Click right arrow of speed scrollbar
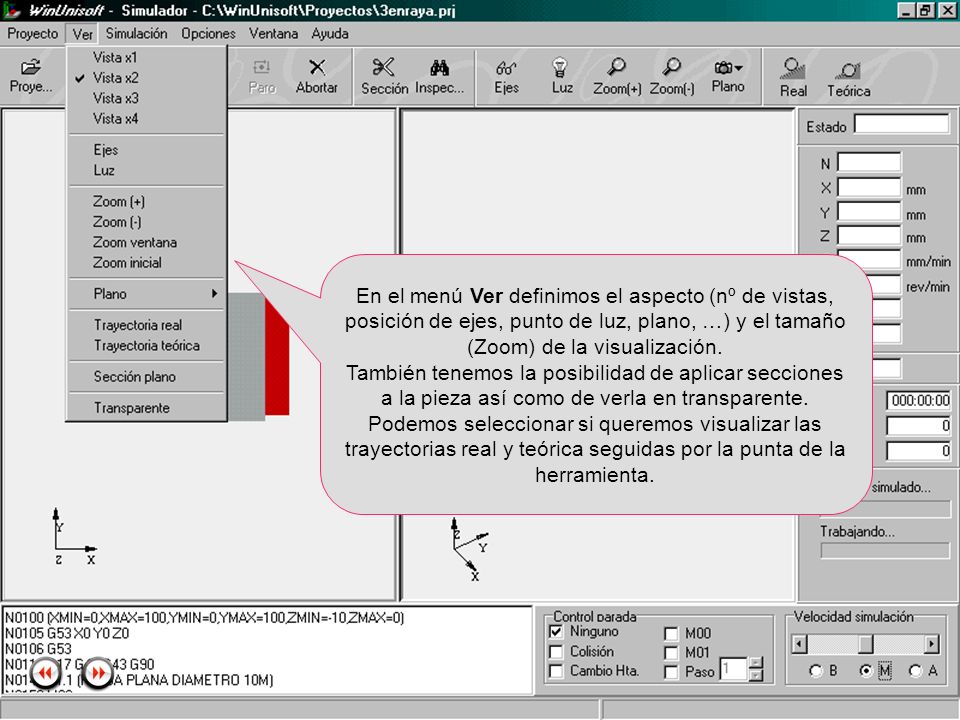The height and width of the screenshot is (720, 960). coord(931,644)
